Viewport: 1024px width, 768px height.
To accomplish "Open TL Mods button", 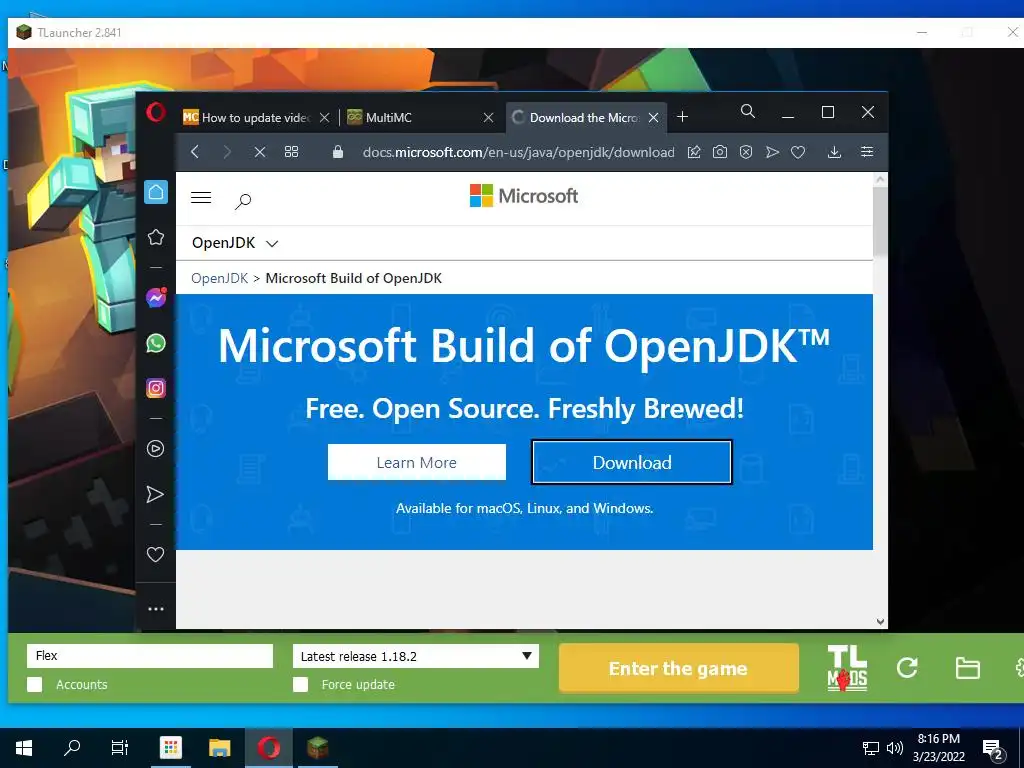I will click(847, 667).
